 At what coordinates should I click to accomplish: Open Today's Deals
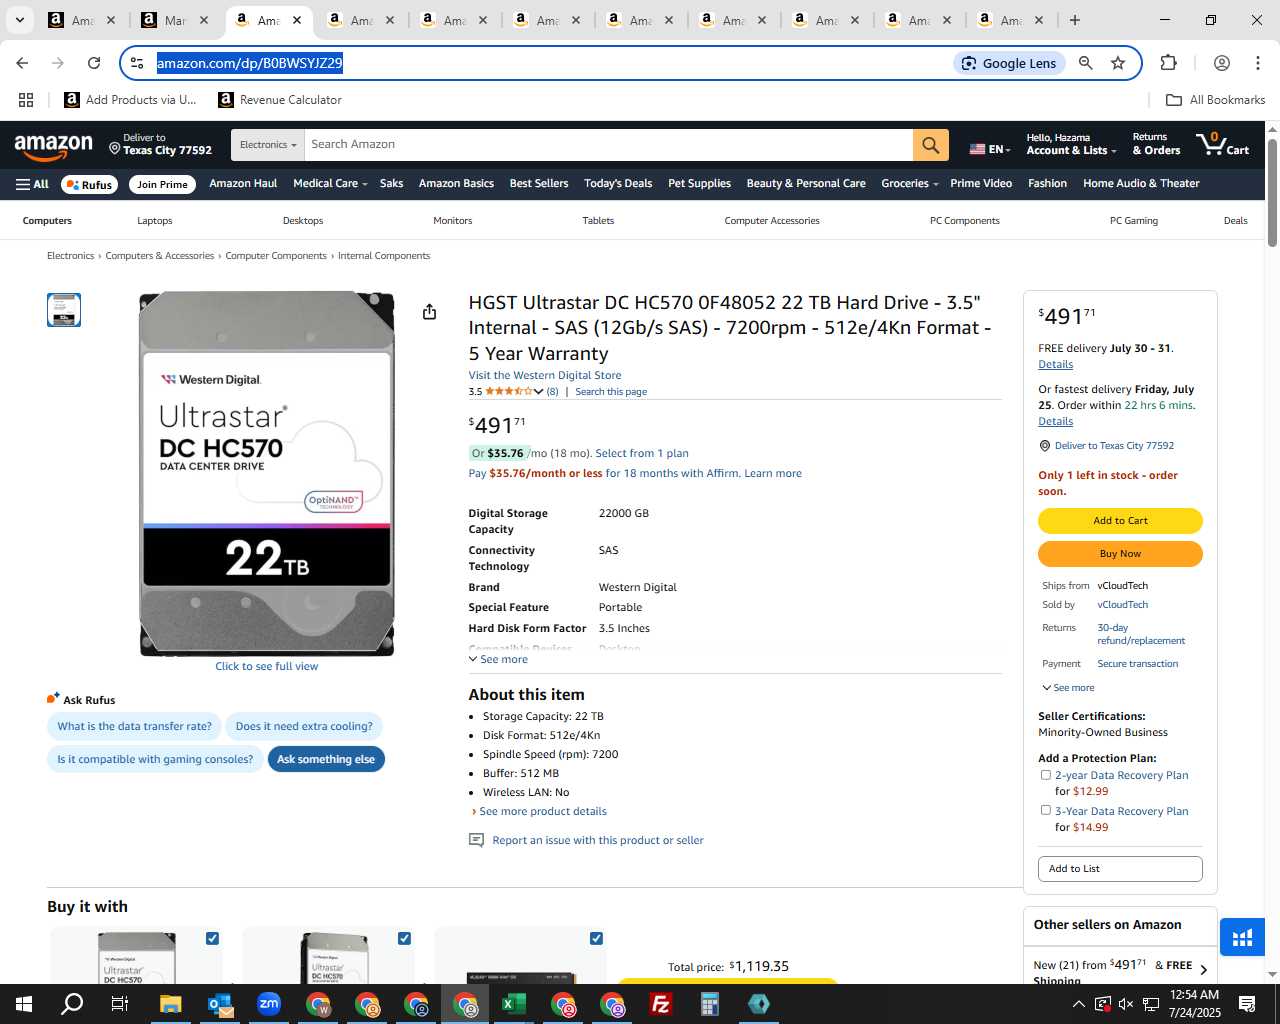point(618,184)
